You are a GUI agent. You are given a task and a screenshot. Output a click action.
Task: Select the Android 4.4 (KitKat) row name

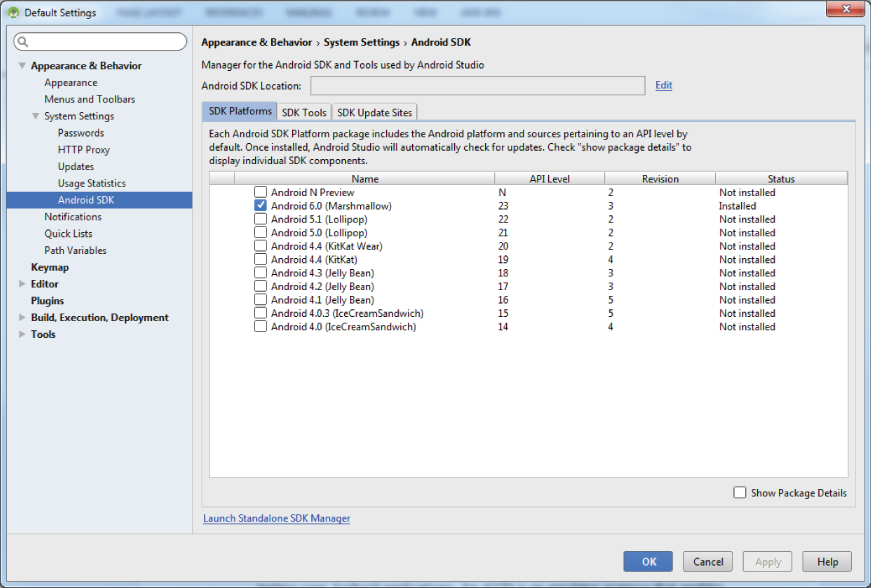point(314,259)
